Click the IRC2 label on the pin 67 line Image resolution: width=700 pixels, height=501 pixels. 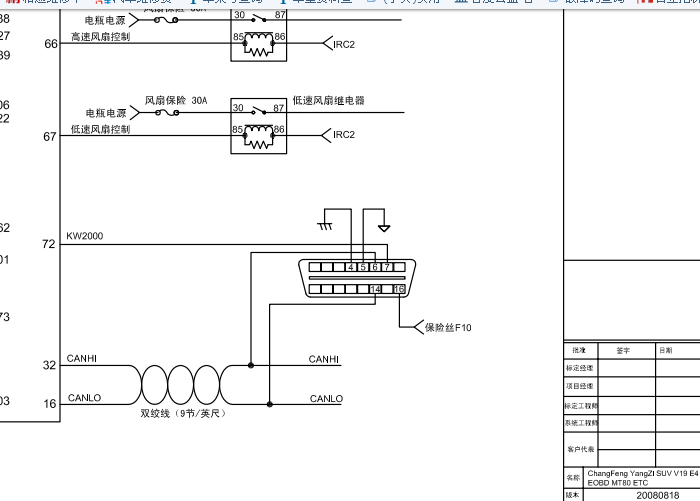click(344, 135)
